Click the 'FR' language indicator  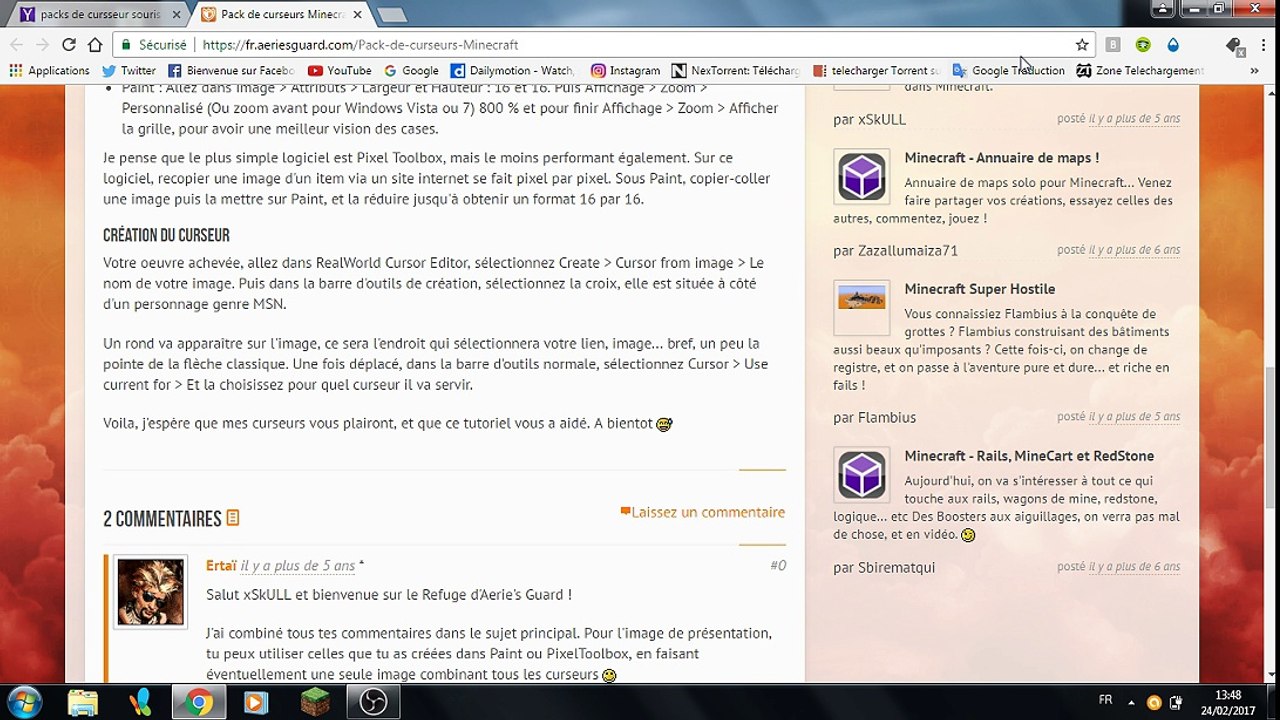(x=1105, y=700)
